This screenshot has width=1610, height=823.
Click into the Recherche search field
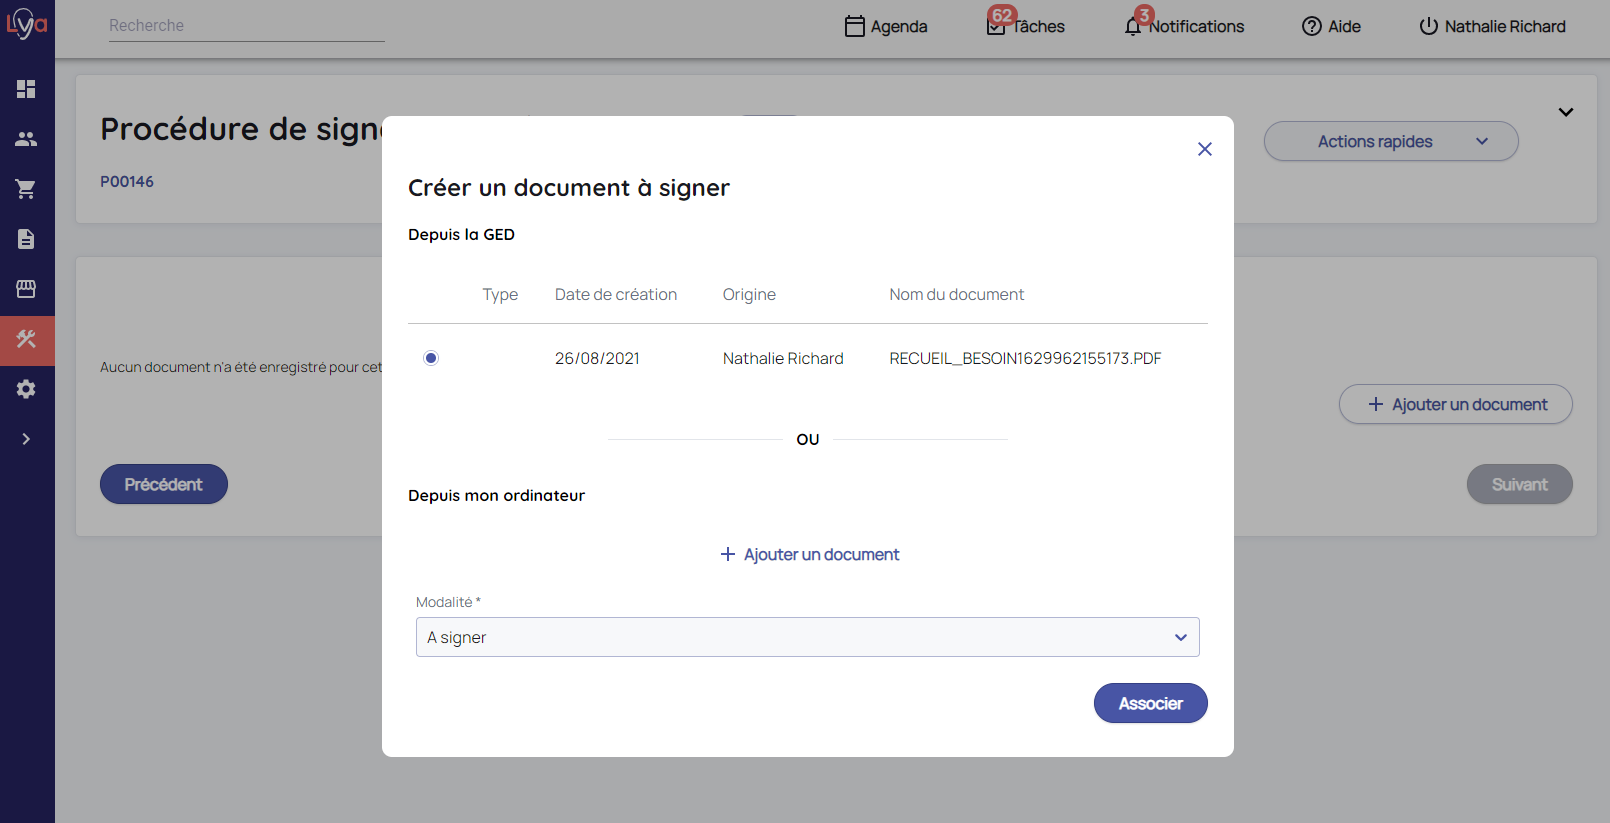[x=246, y=26]
